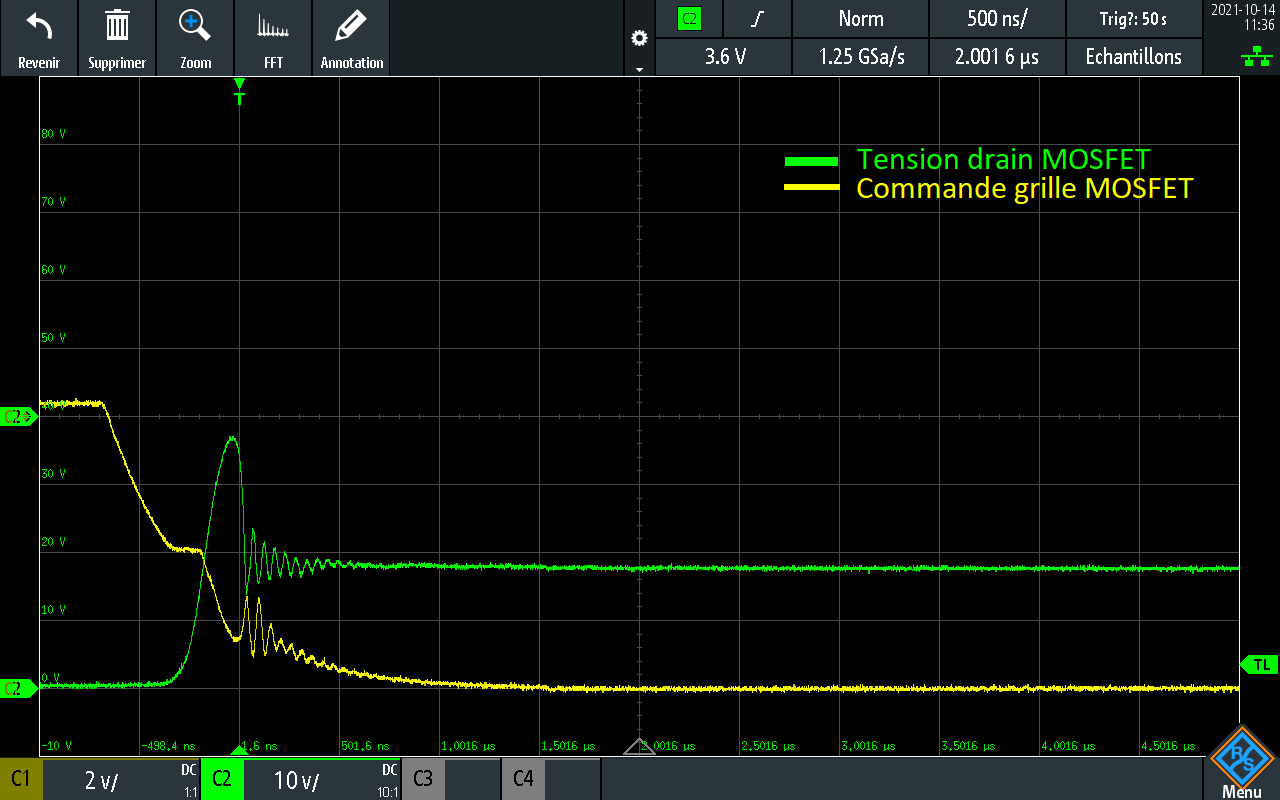Screen dimensions: 1280x800
Task: Select the C1 channel tab
Action: (x=20, y=779)
